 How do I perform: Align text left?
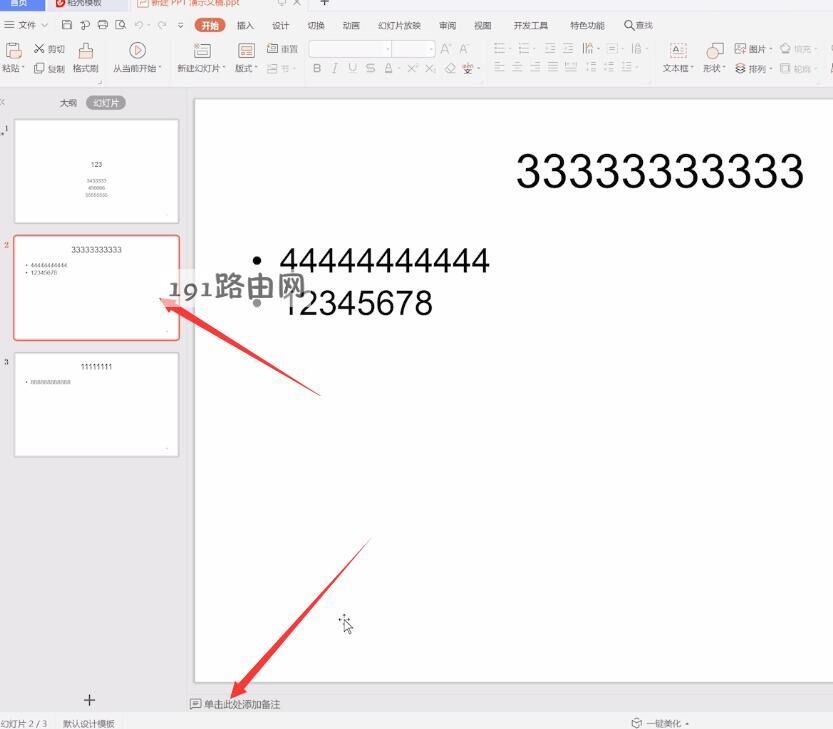click(499, 67)
